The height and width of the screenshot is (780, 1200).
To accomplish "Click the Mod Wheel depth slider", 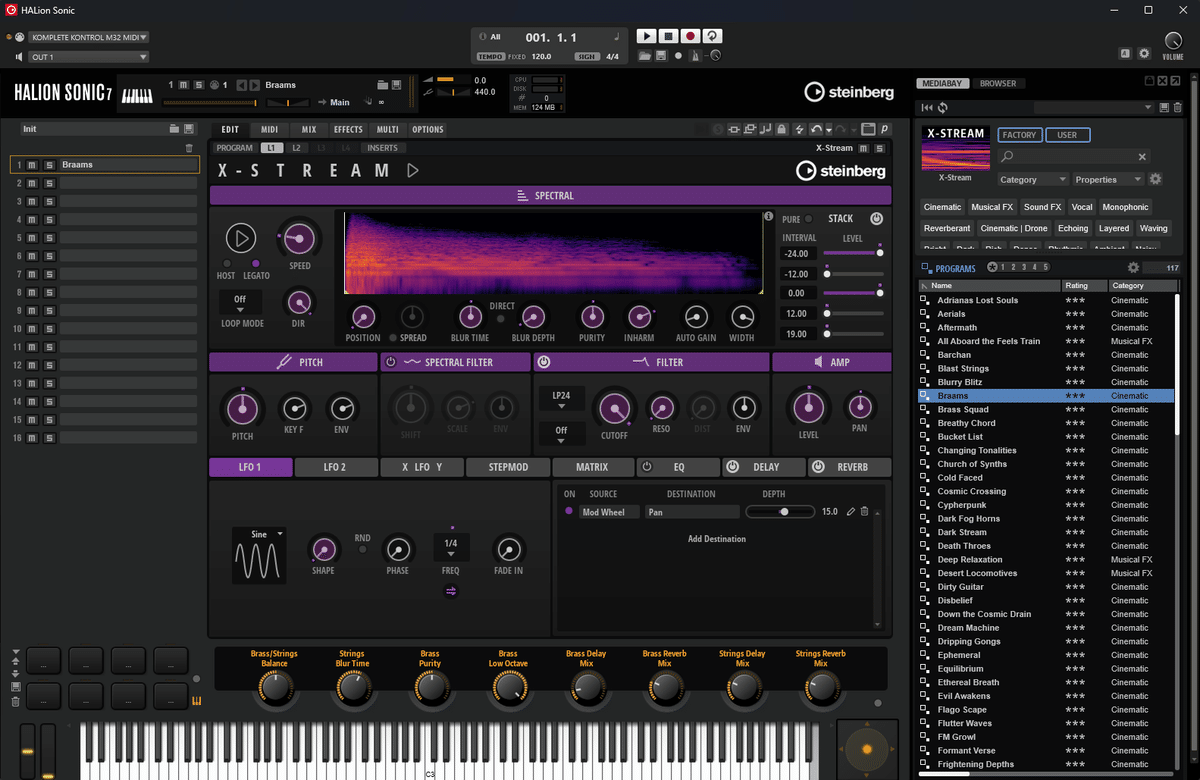I will (781, 512).
